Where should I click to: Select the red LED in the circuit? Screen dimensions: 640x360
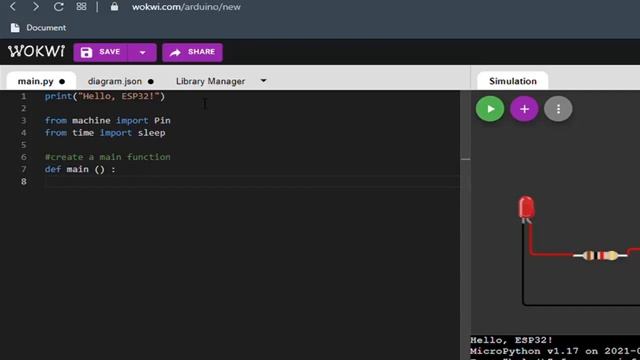(526, 208)
